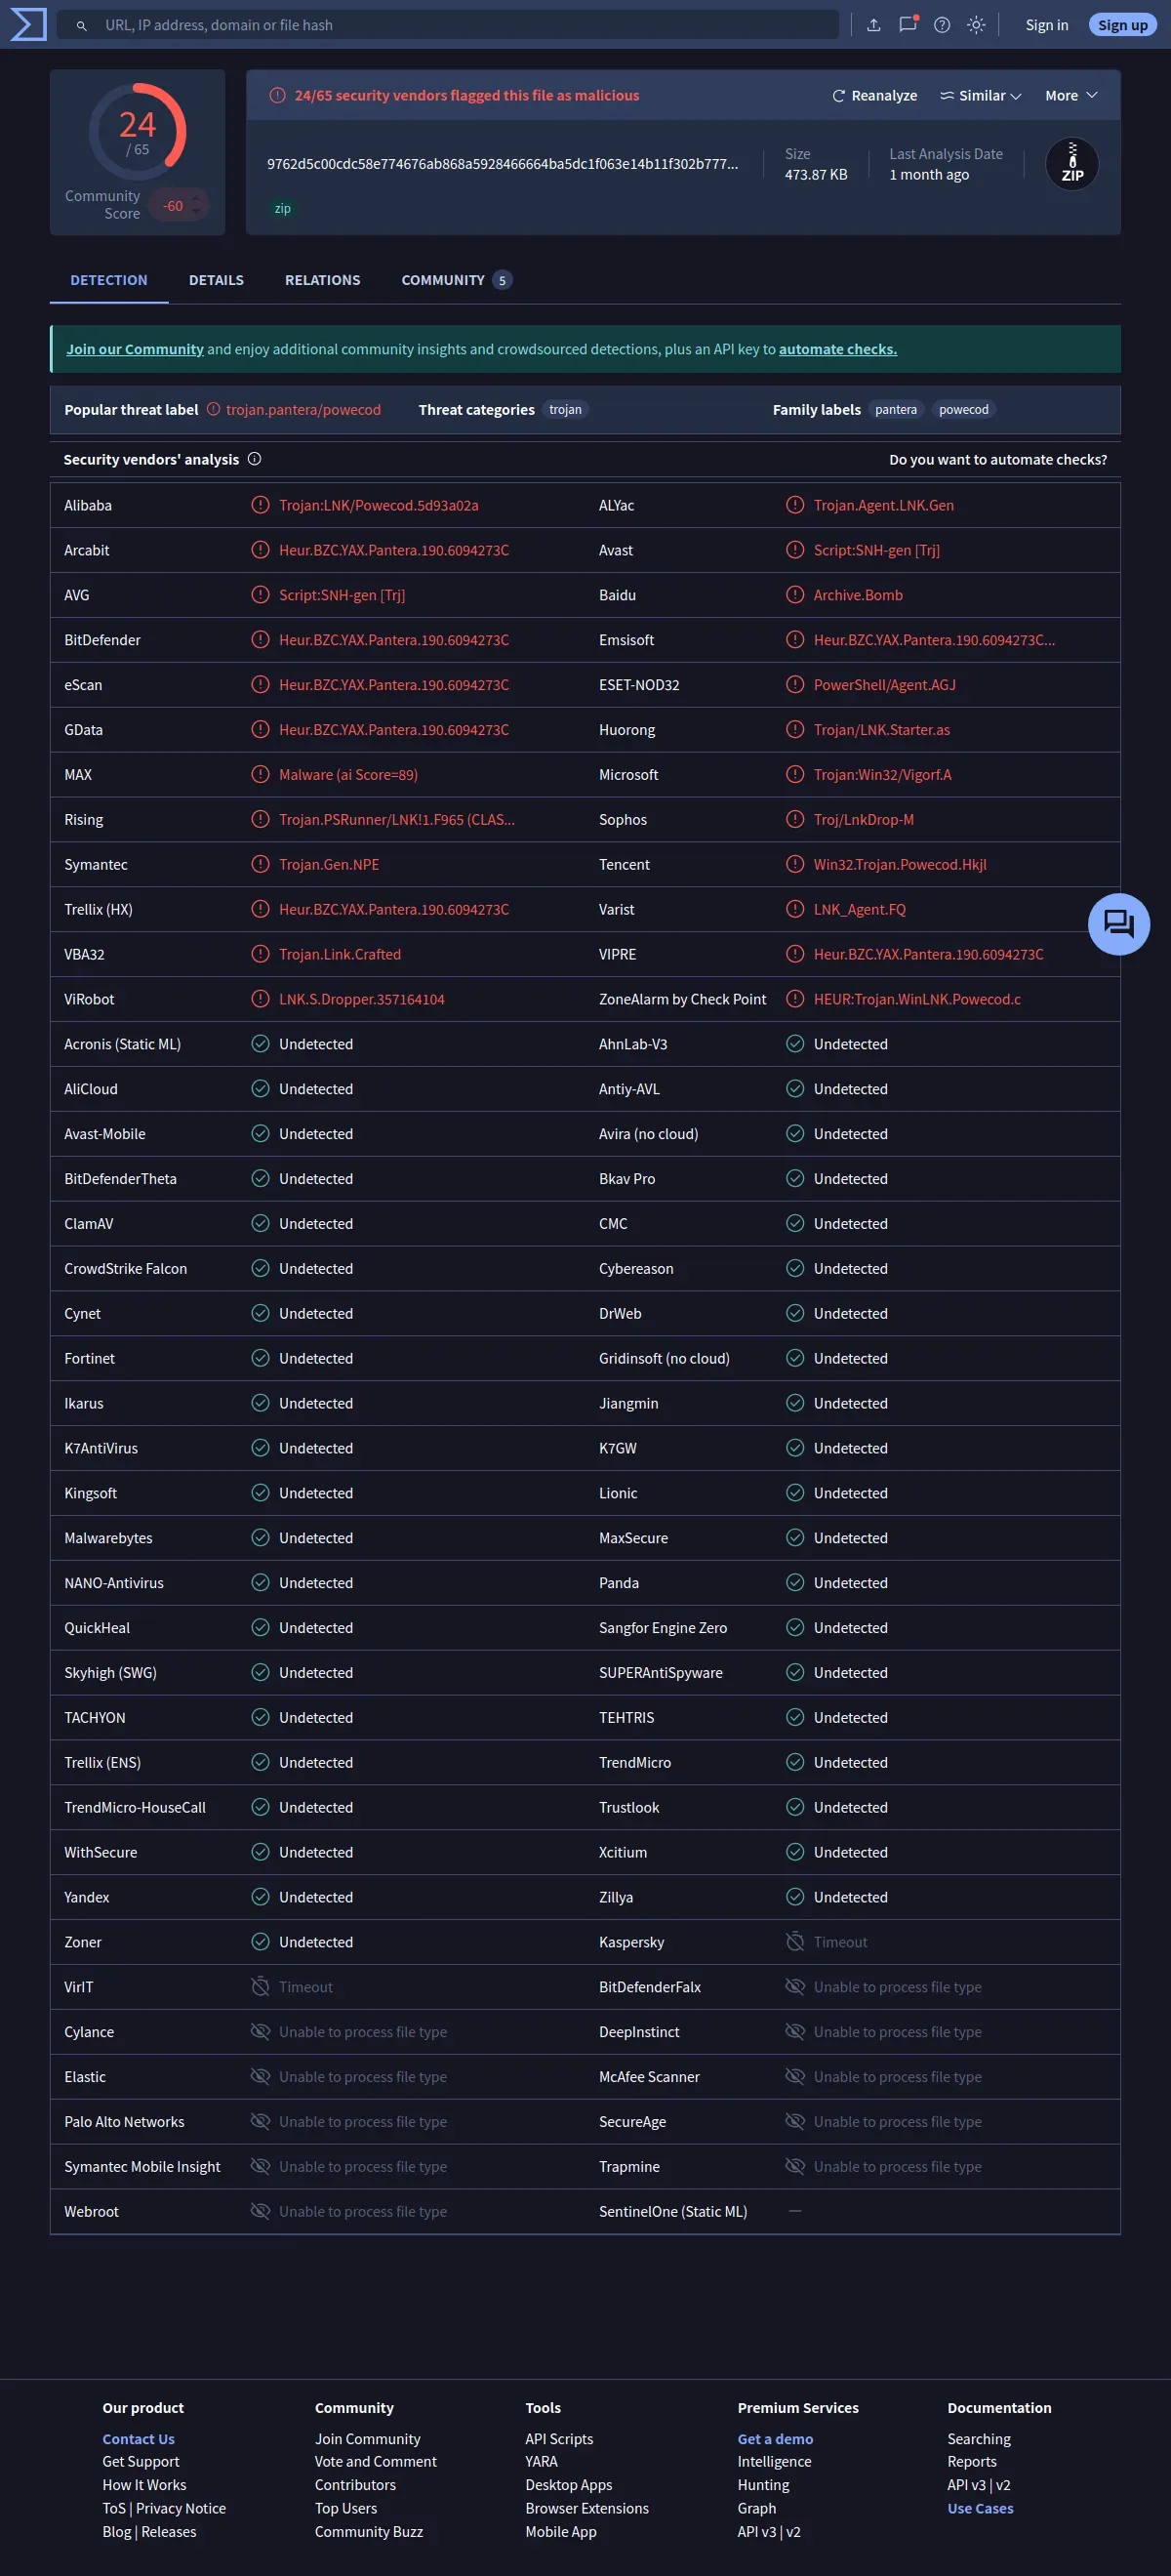Expand the Similar dropdown

[980, 96]
